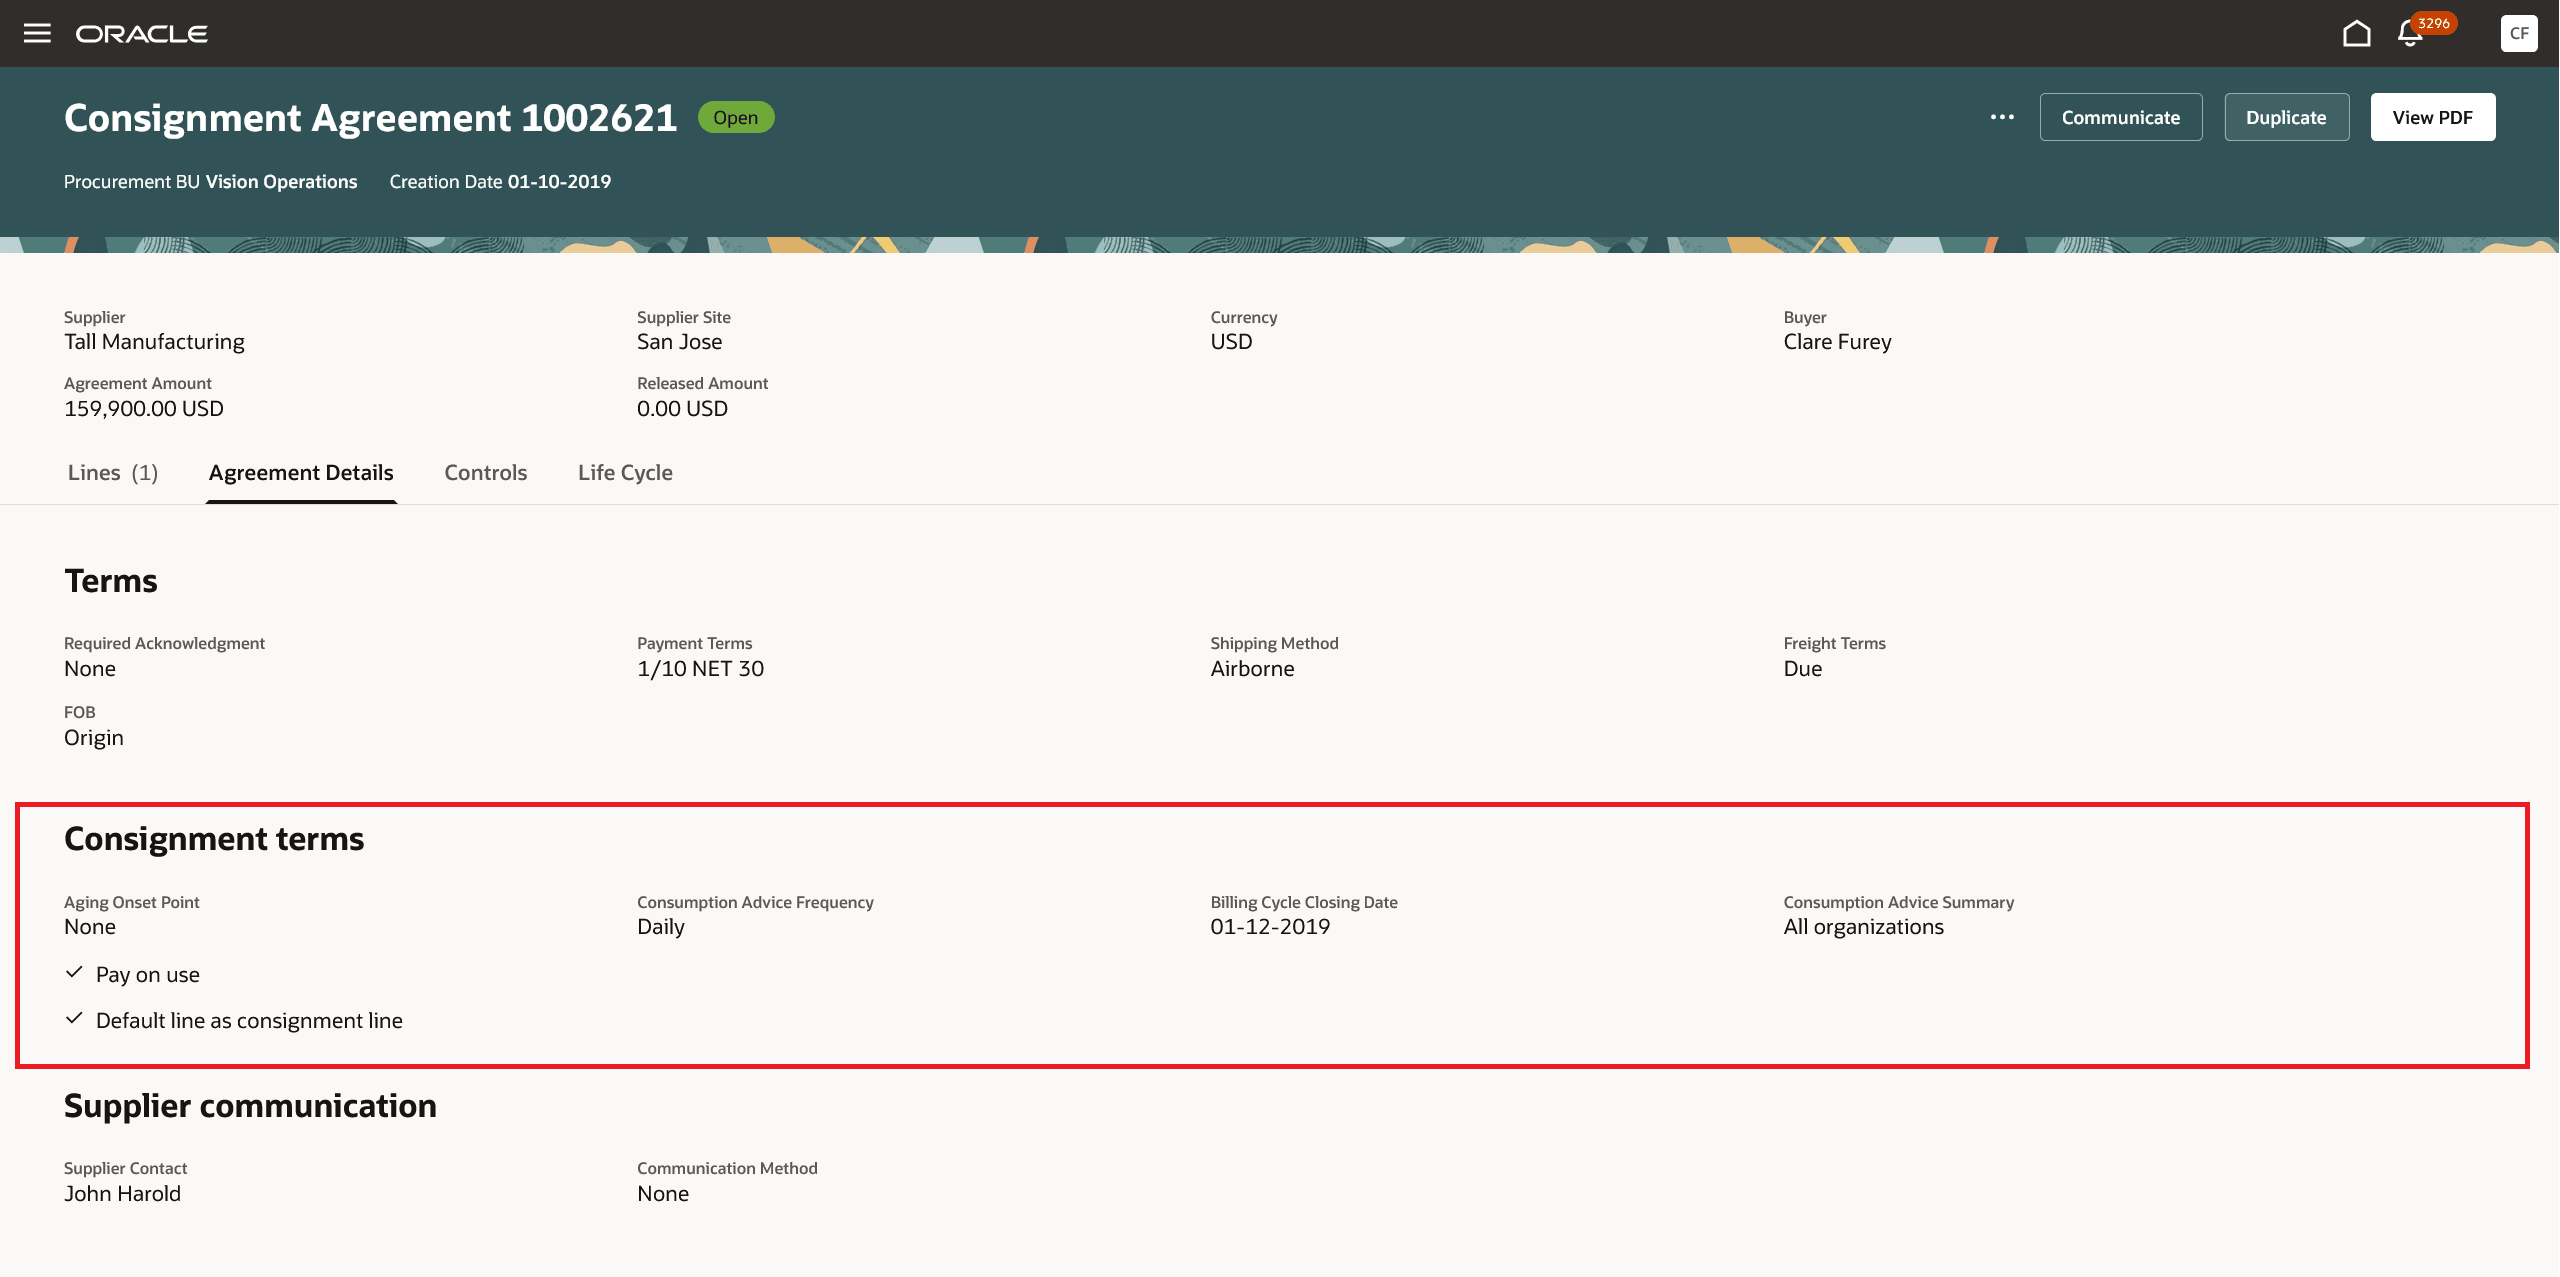Open the Controls tab
Viewport: 2560px width, 1277px height.
(x=485, y=472)
